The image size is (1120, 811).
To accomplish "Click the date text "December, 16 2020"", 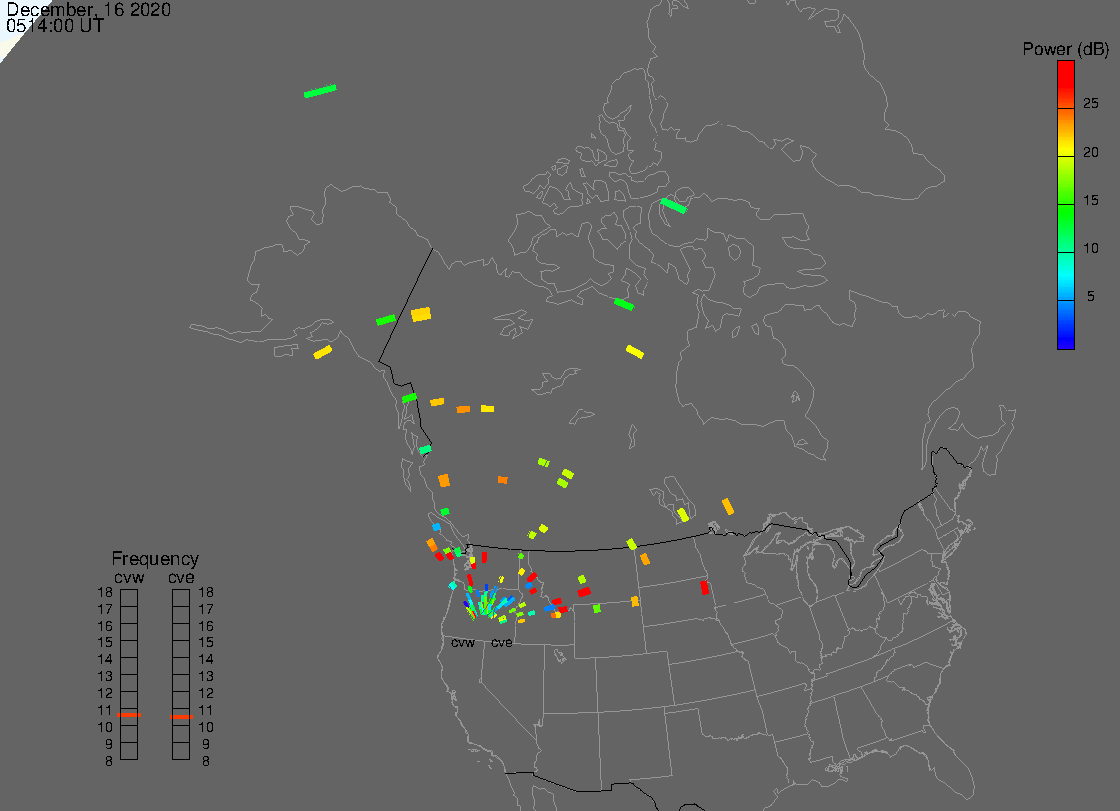I will click(89, 9).
